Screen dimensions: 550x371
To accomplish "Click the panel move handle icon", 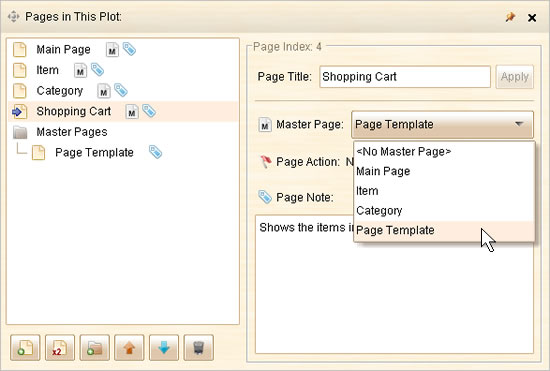I will [x=13, y=16].
